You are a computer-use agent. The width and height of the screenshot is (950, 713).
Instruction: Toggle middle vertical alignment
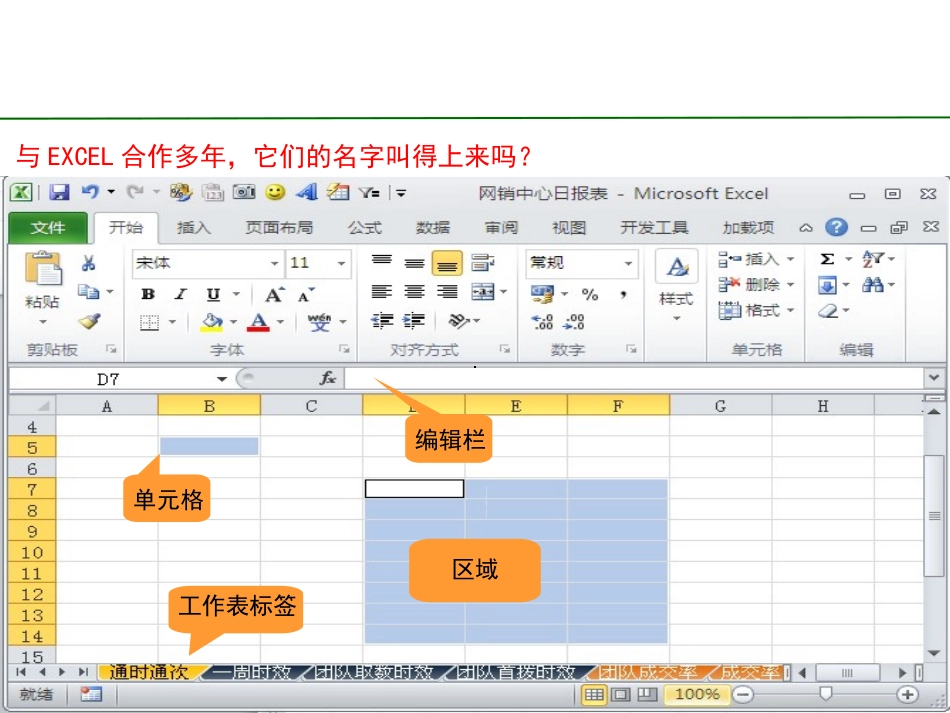(414, 263)
